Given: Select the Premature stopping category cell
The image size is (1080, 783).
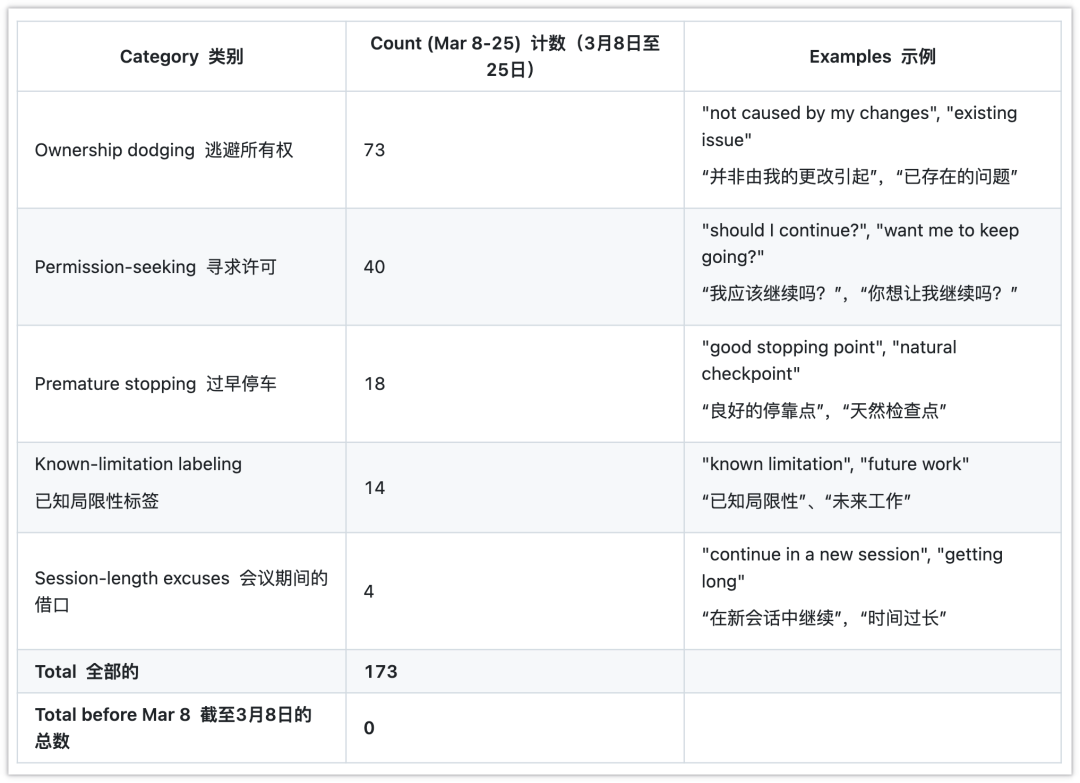Looking at the screenshot, I should (155, 384).
